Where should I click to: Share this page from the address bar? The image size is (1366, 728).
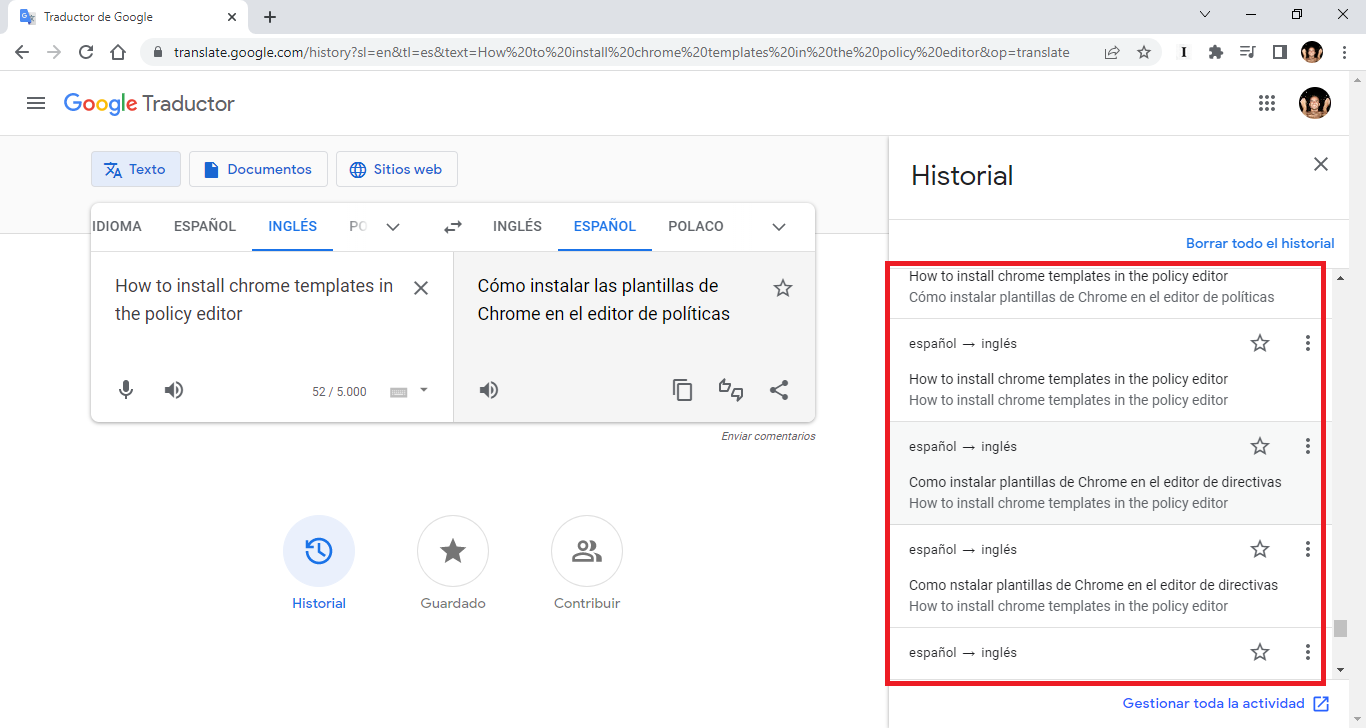coord(1112,52)
